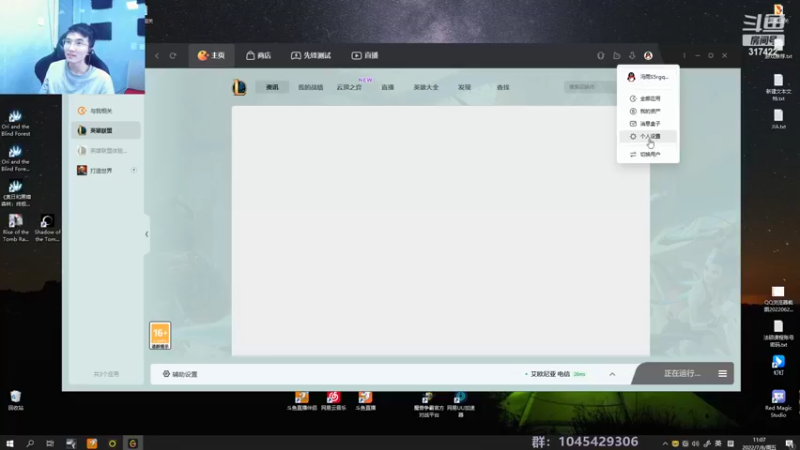Click the Windows Start button
This screenshot has height=450, width=800.
click(x=9, y=443)
